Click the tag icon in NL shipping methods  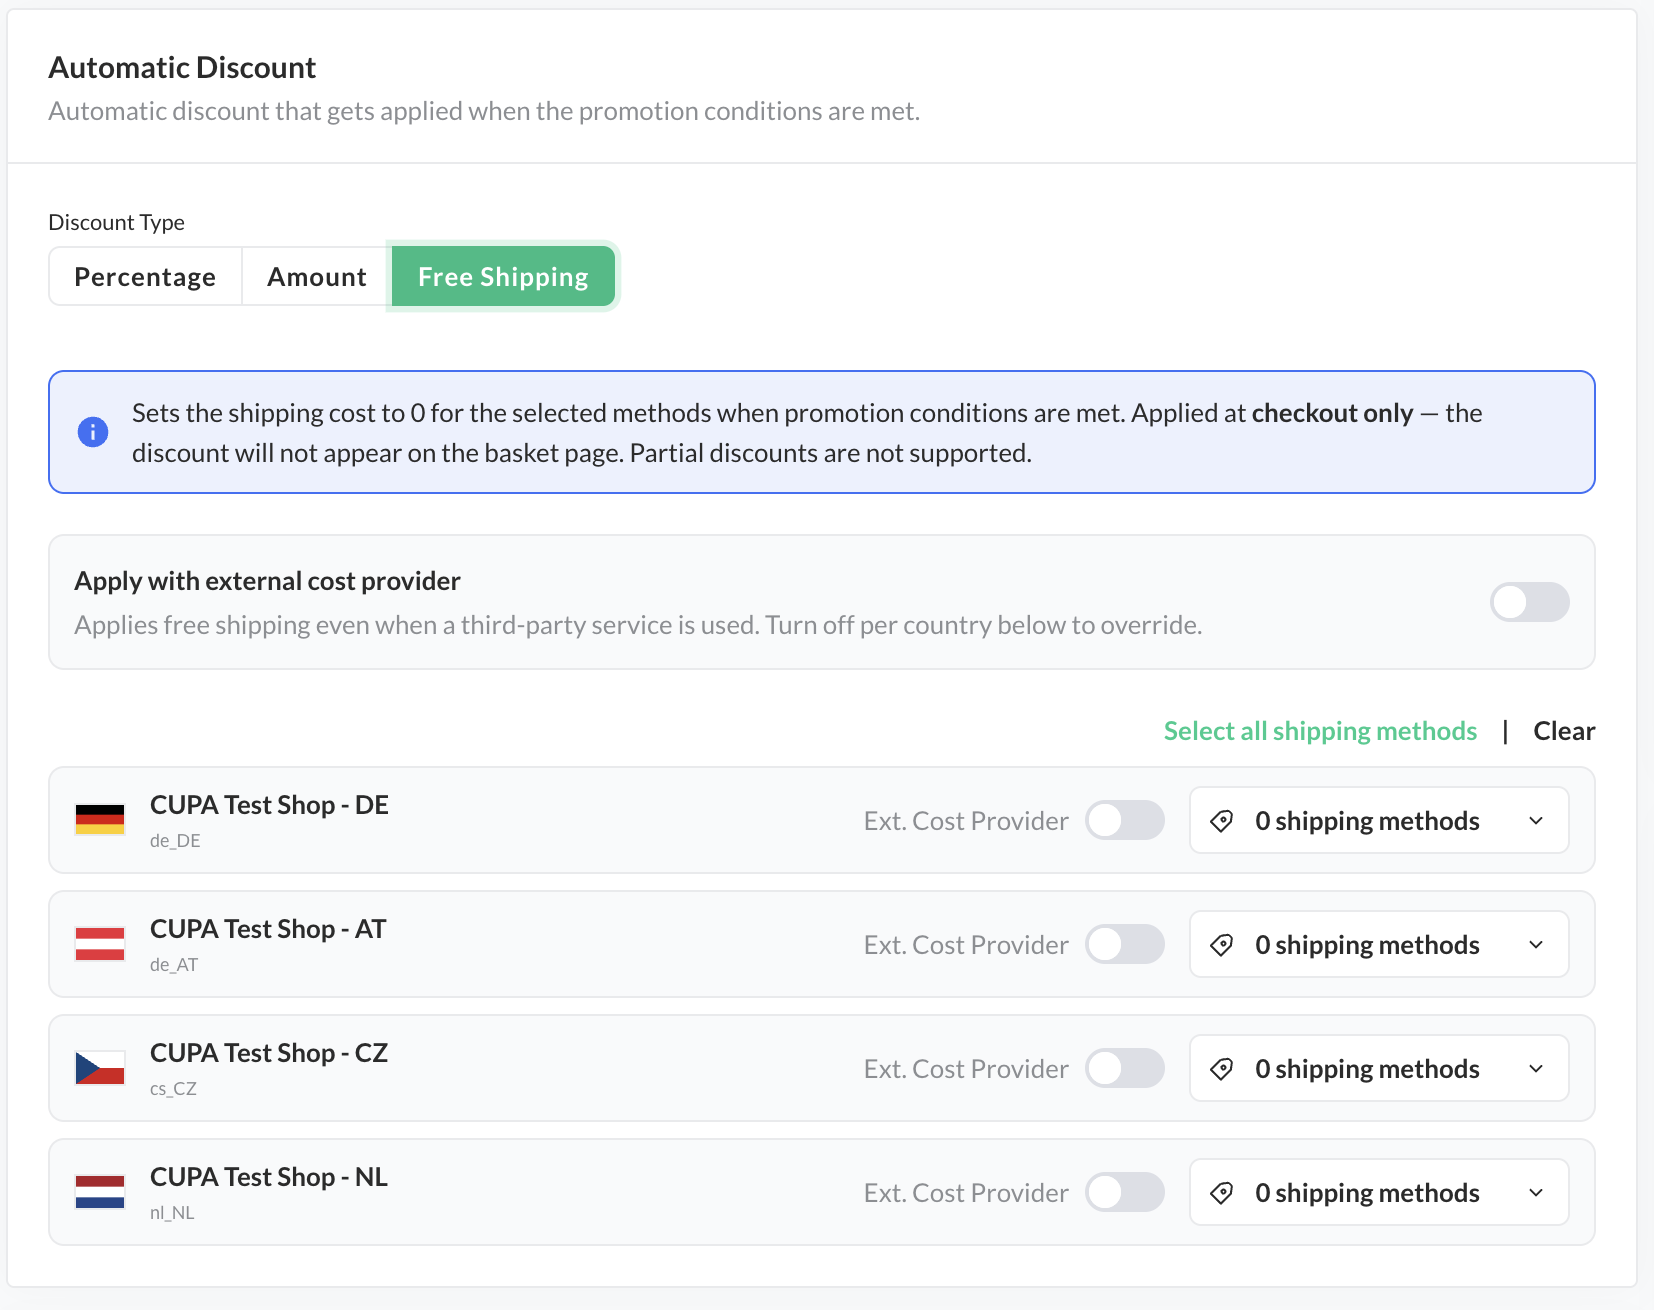click(x=1222, y=1193)
